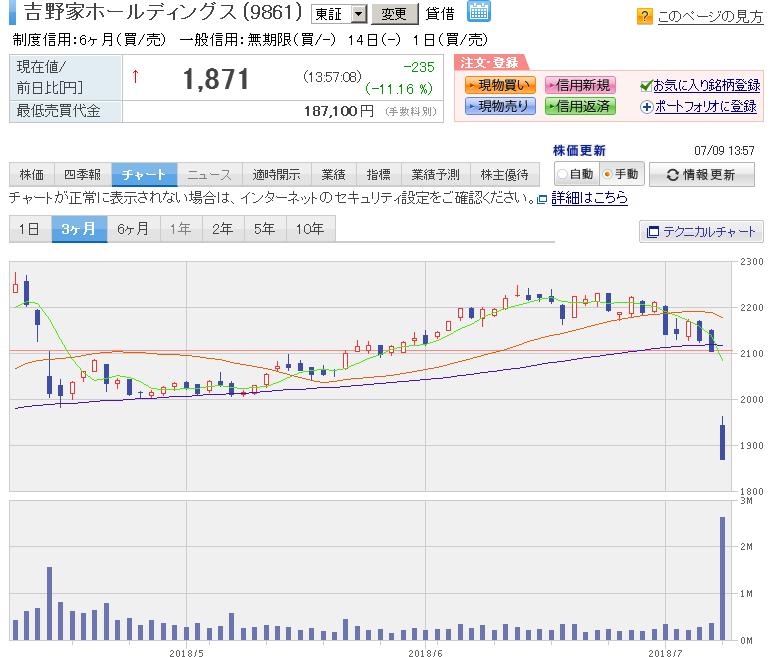
Task: Click the green checkmark favorites icon
Action: pos(646,86)
